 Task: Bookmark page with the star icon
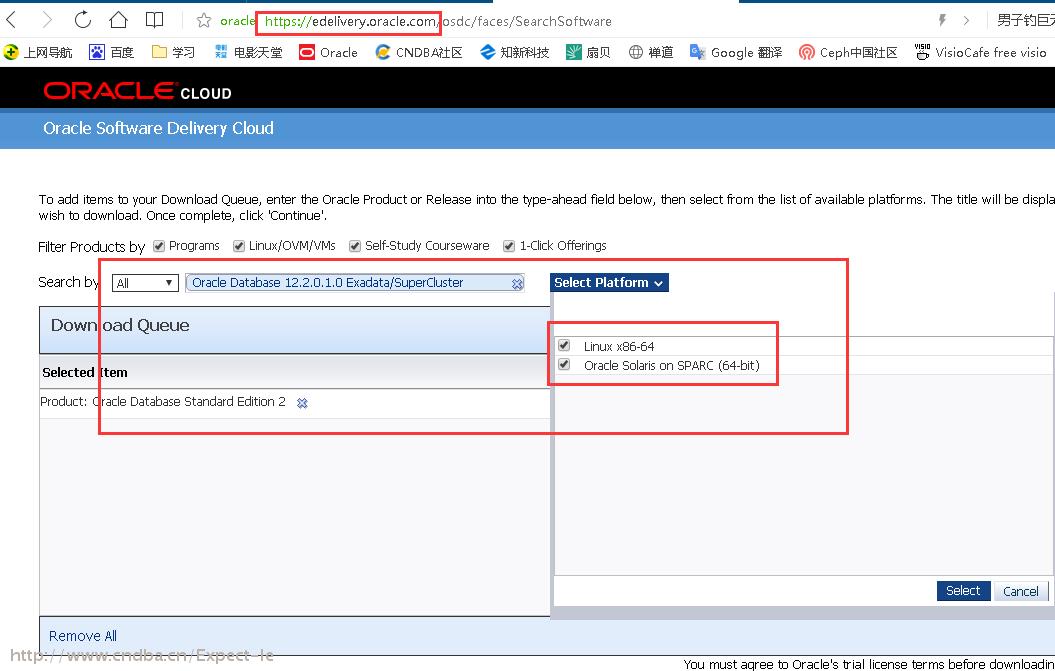pyautogui.click(x=204, y=20)
